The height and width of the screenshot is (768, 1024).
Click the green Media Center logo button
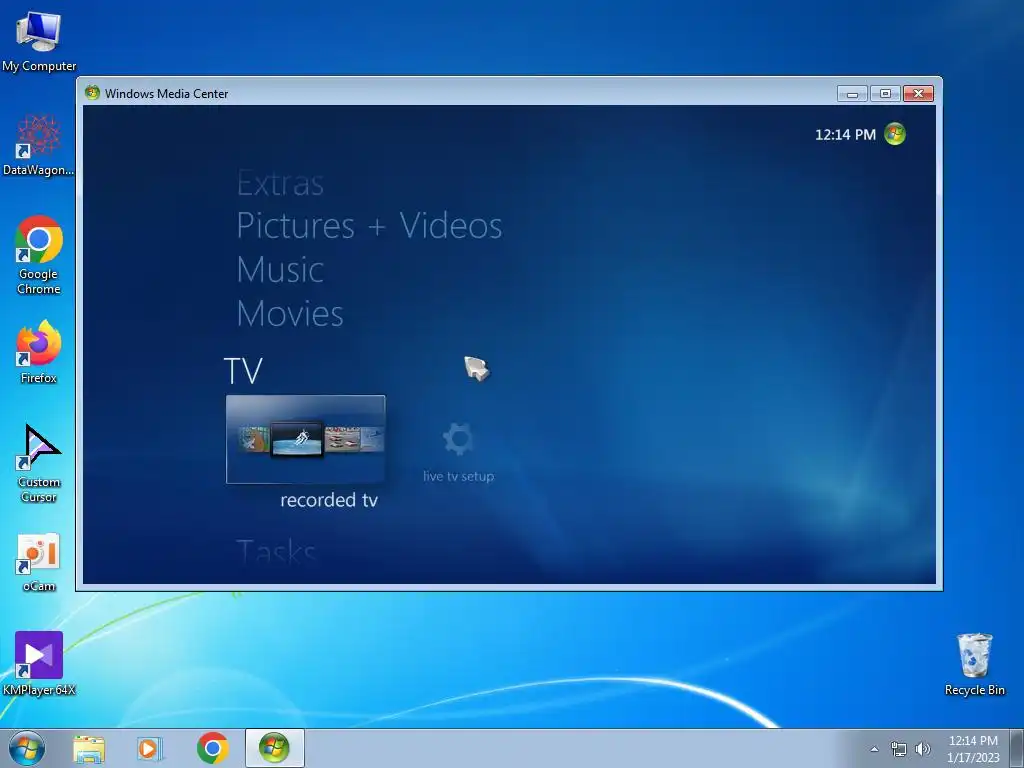click(x=895, y=134)
